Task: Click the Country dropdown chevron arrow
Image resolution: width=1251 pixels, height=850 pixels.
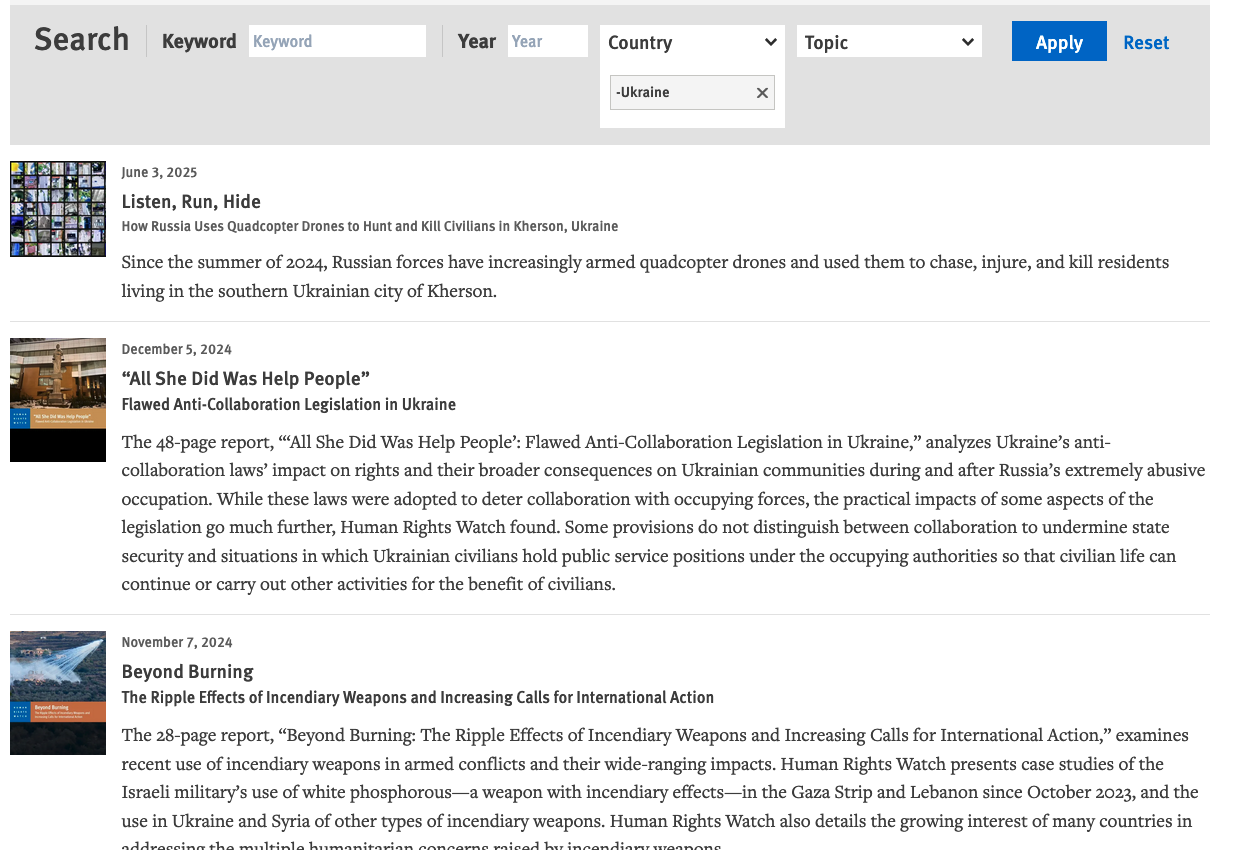Action: click(770, 42)
